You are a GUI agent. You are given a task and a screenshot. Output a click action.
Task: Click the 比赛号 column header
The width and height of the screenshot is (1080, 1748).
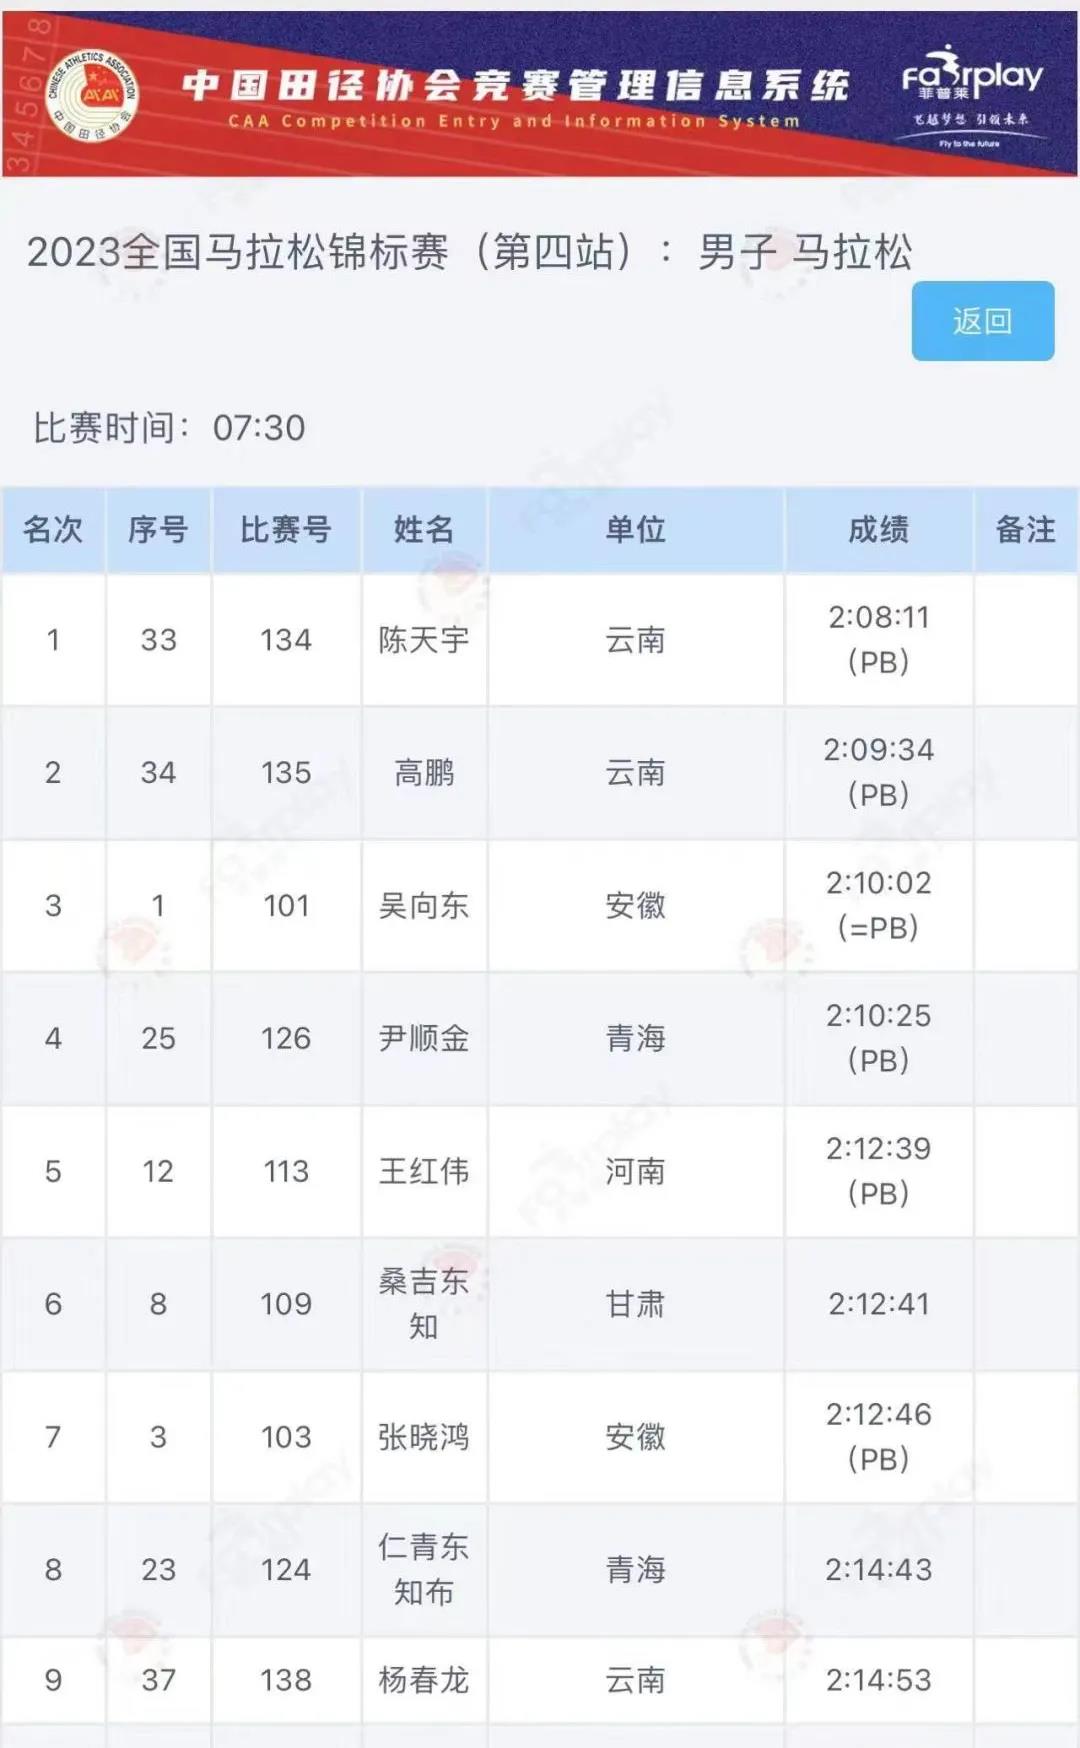tap(286, 529)
